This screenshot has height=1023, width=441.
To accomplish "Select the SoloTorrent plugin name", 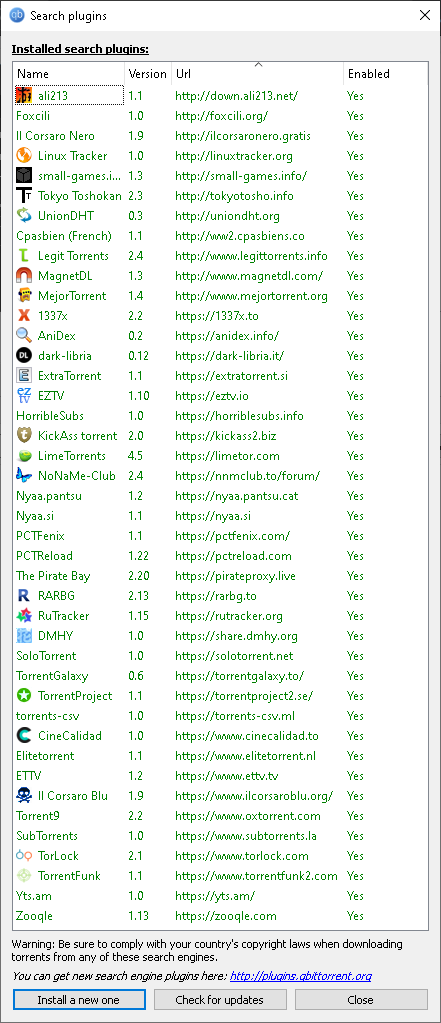I will pyautogui.click(x=46, y=656).
